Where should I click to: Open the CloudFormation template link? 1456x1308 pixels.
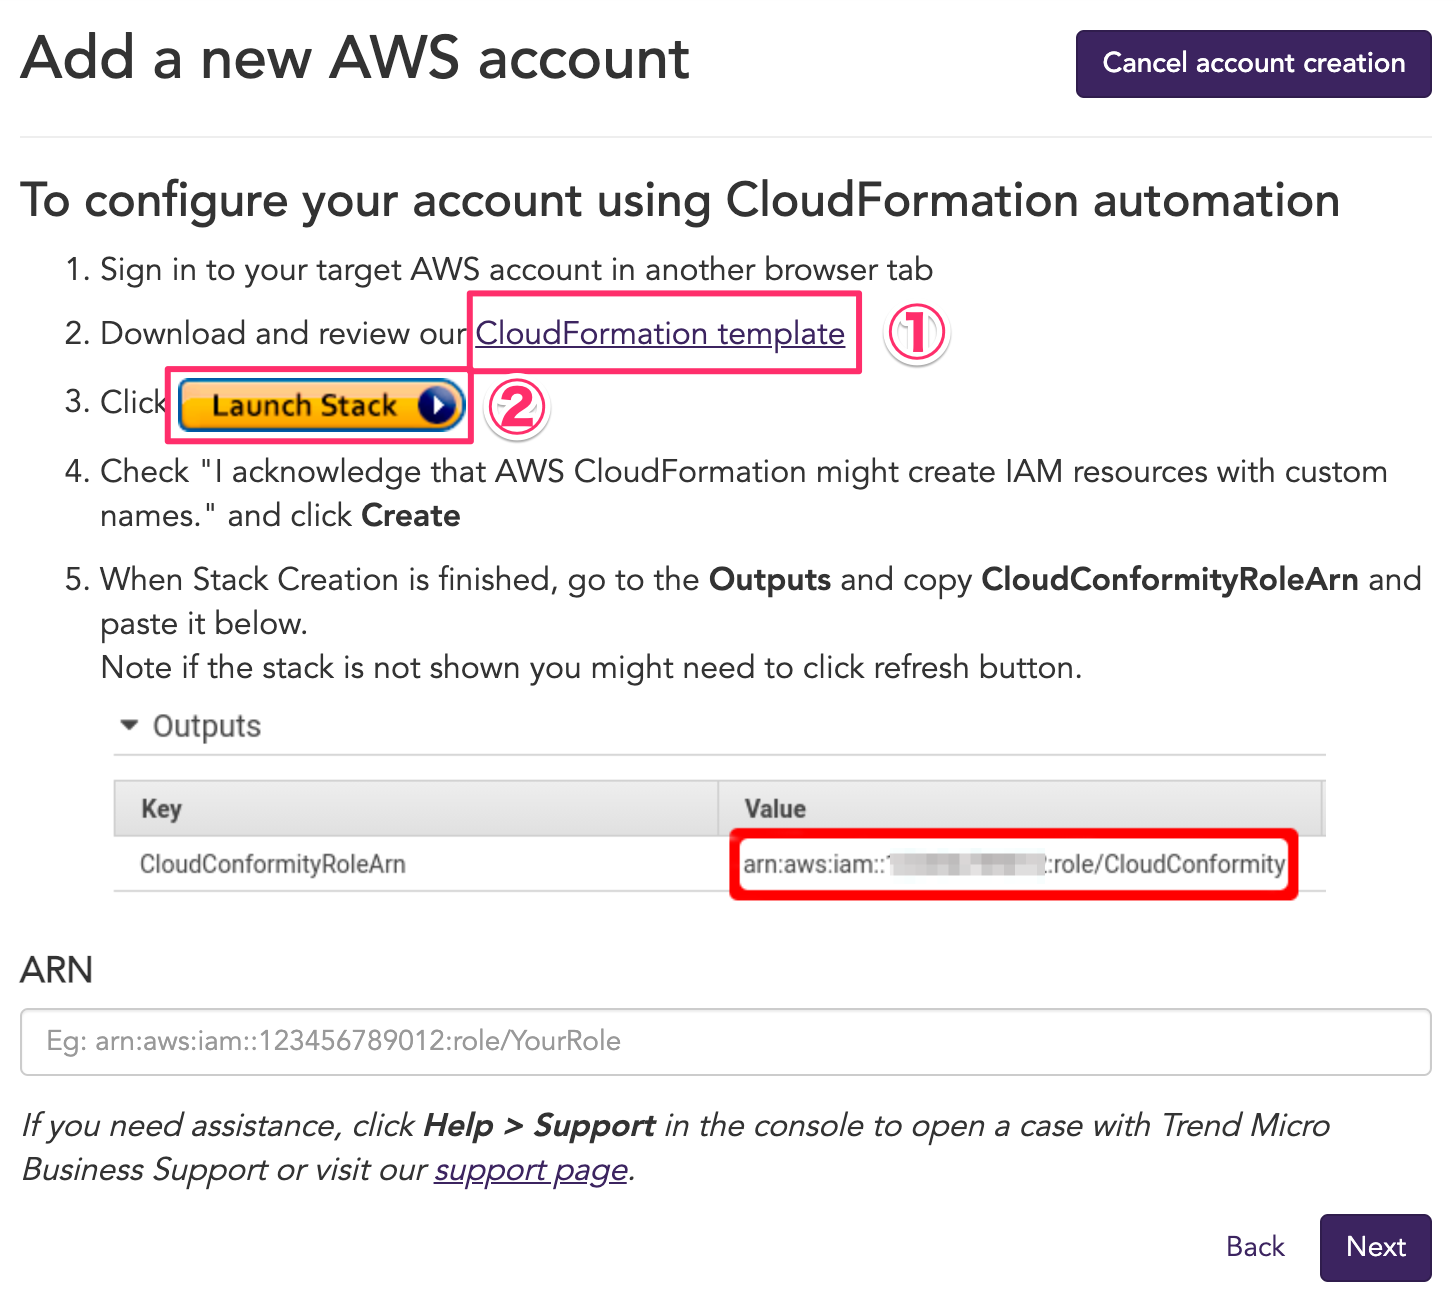click(x=663, y=333)
